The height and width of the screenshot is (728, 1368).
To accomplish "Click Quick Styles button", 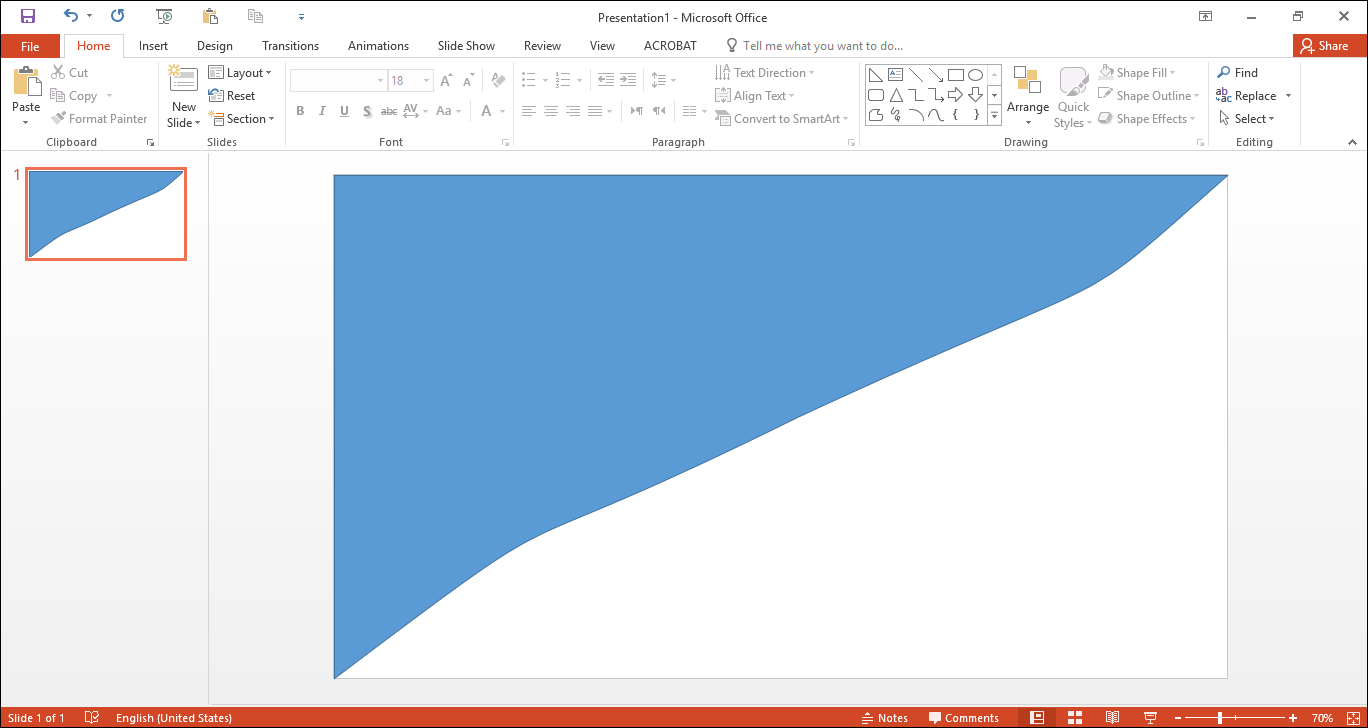I will 1073,97.
